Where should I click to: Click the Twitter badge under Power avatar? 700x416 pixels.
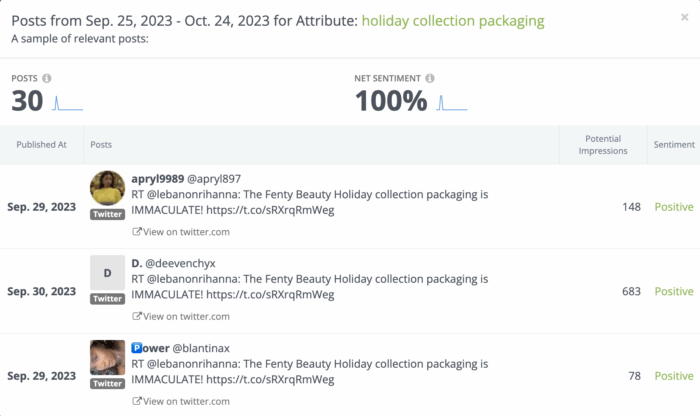pyautogui.click(x=108, y=383)
